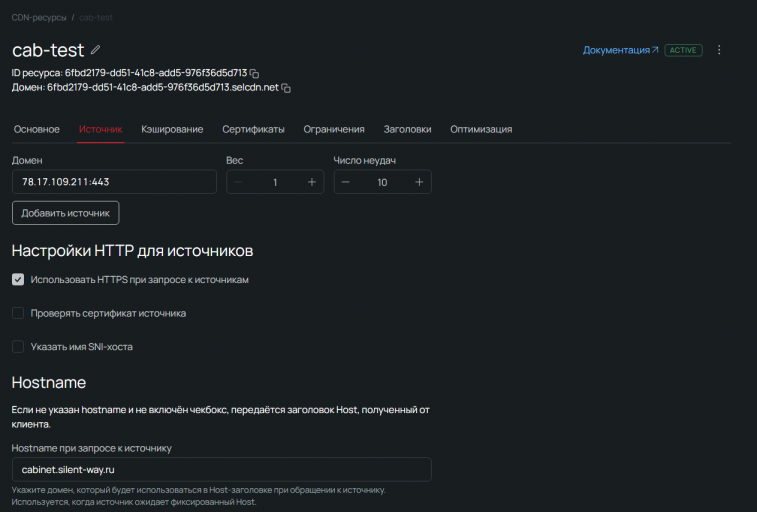Click the Число неудач number field

click(382, 182)
